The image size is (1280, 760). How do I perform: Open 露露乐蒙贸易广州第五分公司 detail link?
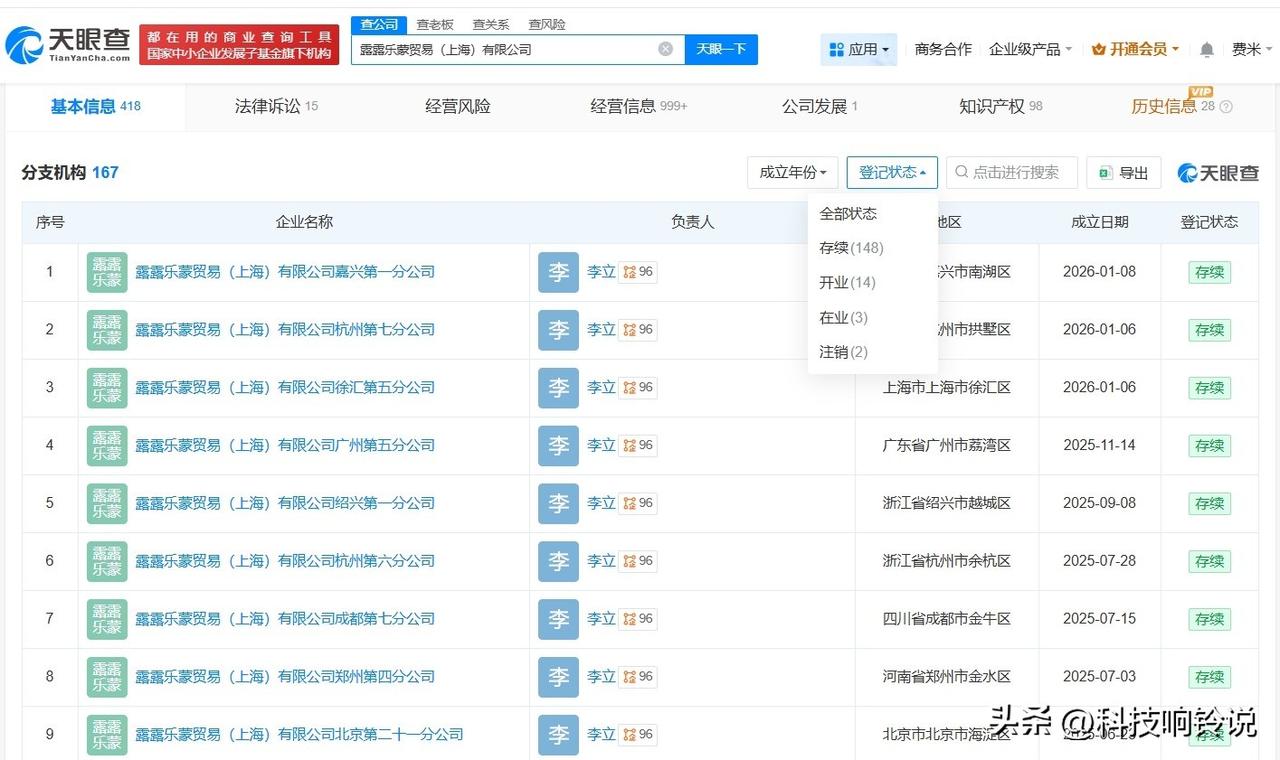[x=309, y=445]
